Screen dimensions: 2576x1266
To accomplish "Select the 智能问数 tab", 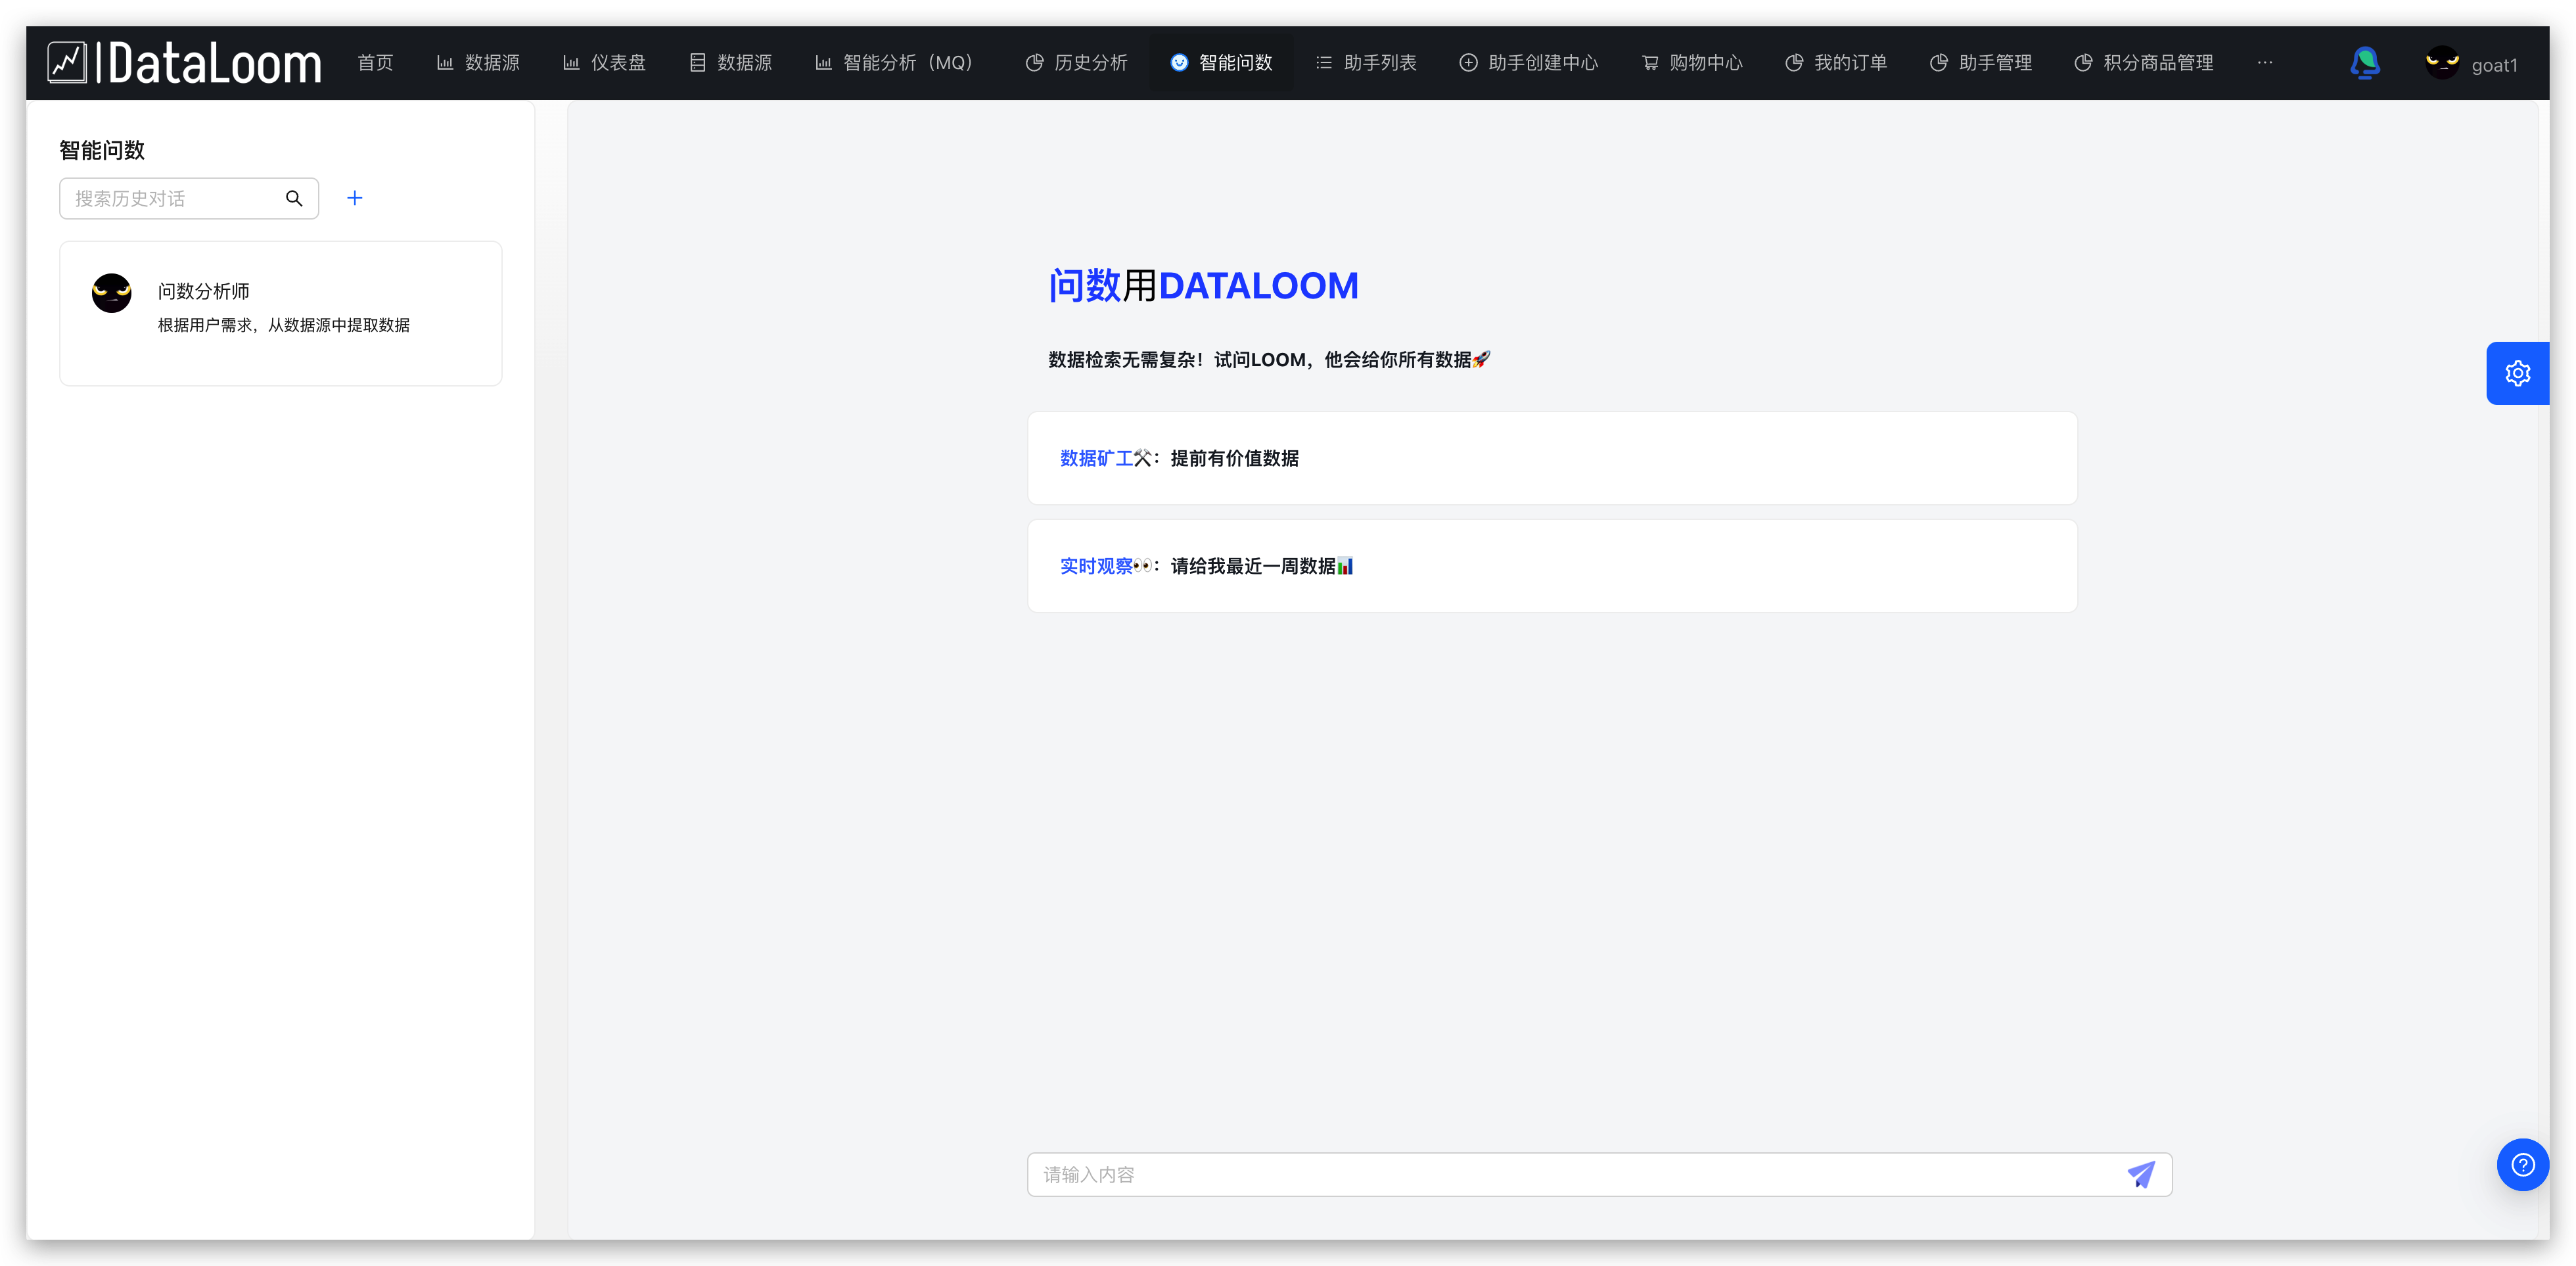I will click(1221, 63).
